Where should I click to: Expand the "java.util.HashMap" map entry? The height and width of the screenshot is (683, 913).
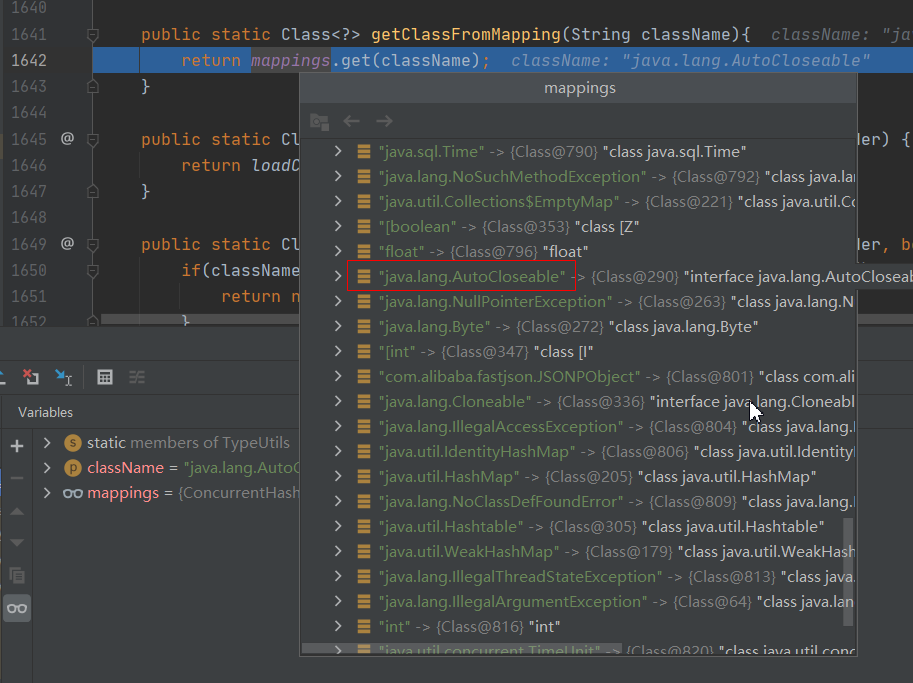click(338, 476)
